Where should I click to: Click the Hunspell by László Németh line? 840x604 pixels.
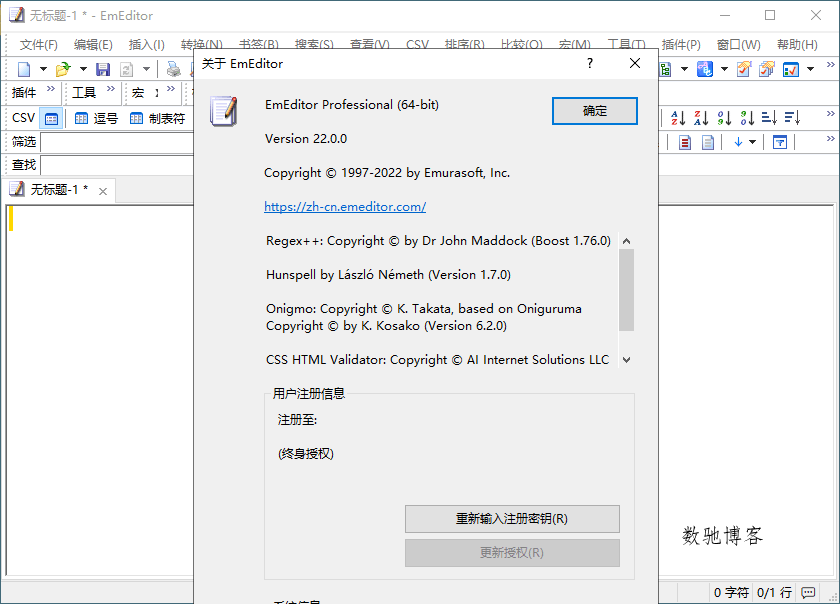click(388, 275)
